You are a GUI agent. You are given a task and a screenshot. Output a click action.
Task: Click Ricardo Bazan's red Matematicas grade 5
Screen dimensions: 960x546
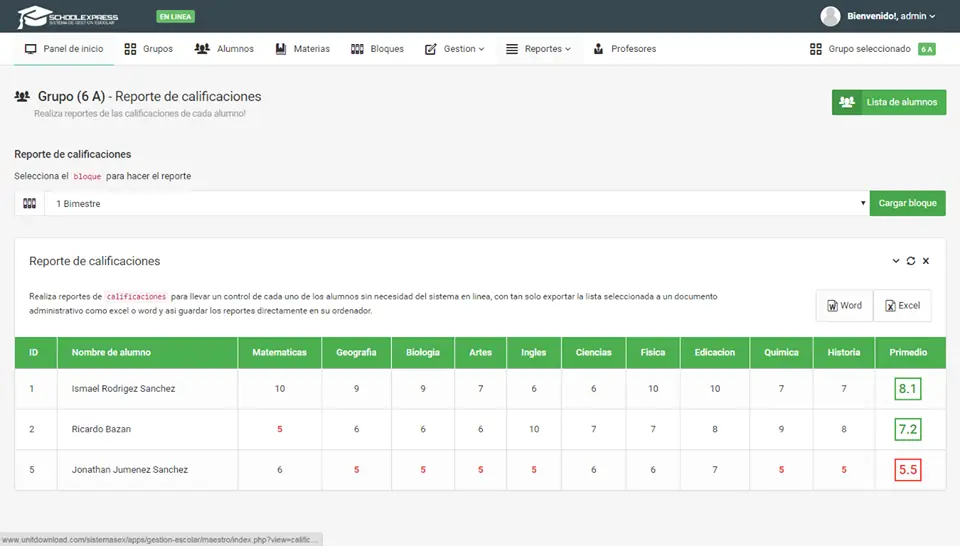pos(280,429)
